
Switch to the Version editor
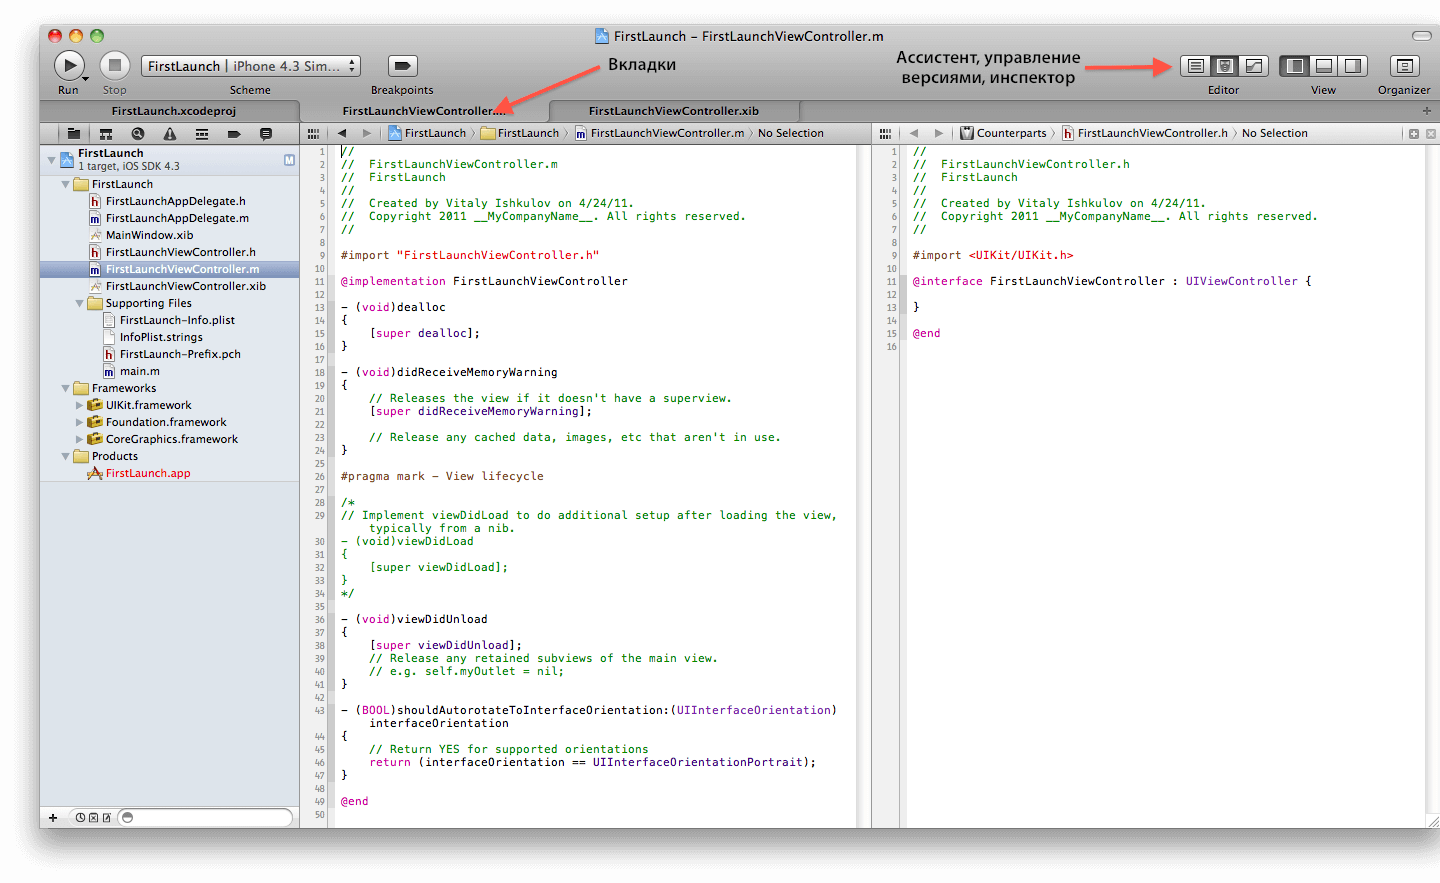pyautogui.click(x=1254, y=66)
